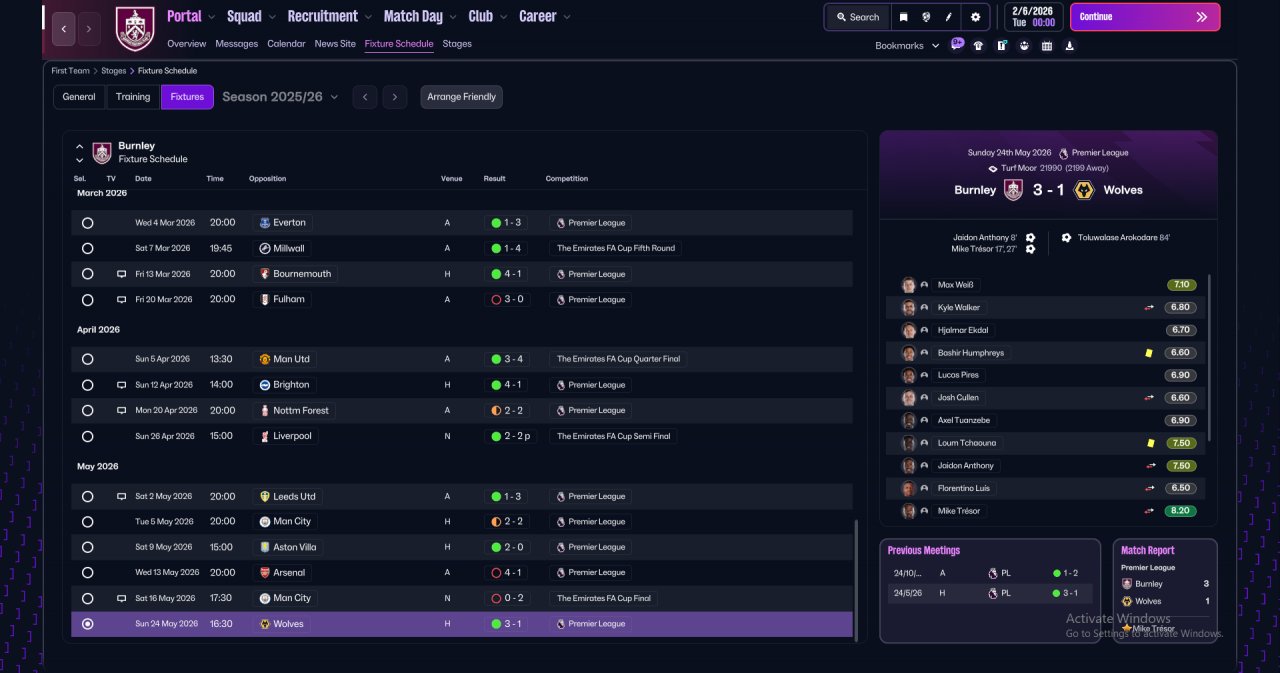Viewport: 1280px width, 673px height.
Task: Click TV icon for Leeds Utd fixture
Action: (x=122, y=496)
